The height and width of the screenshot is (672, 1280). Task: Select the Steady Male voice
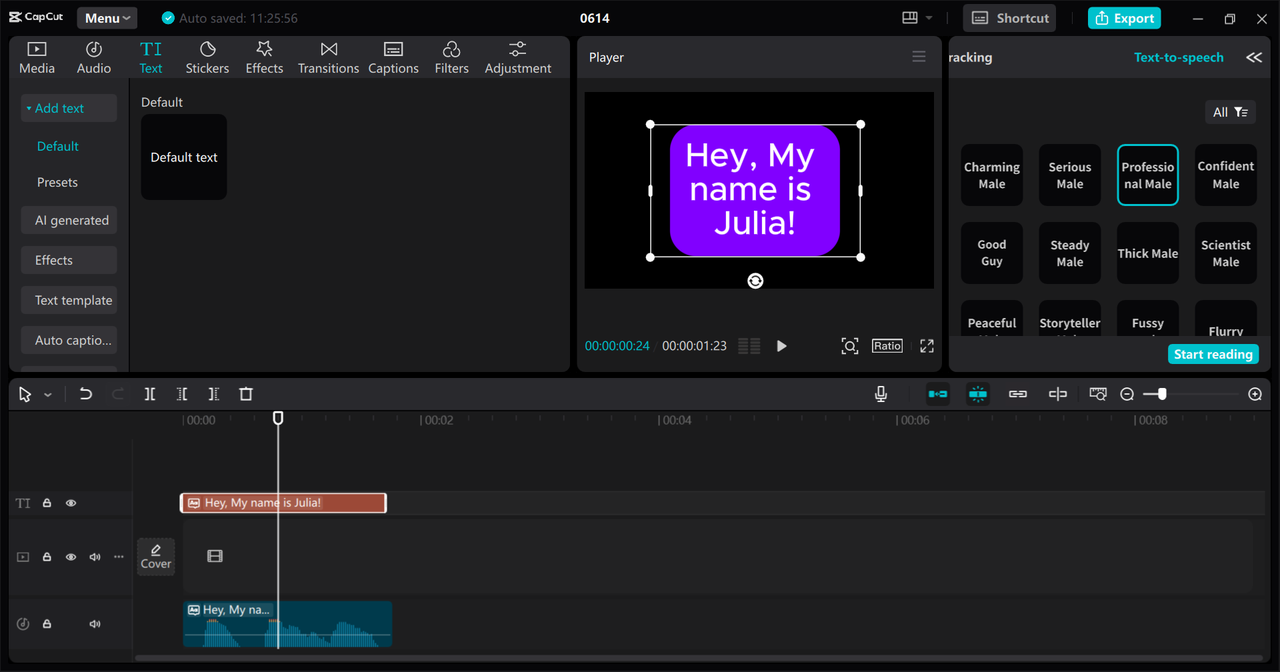click(1070, 253)
